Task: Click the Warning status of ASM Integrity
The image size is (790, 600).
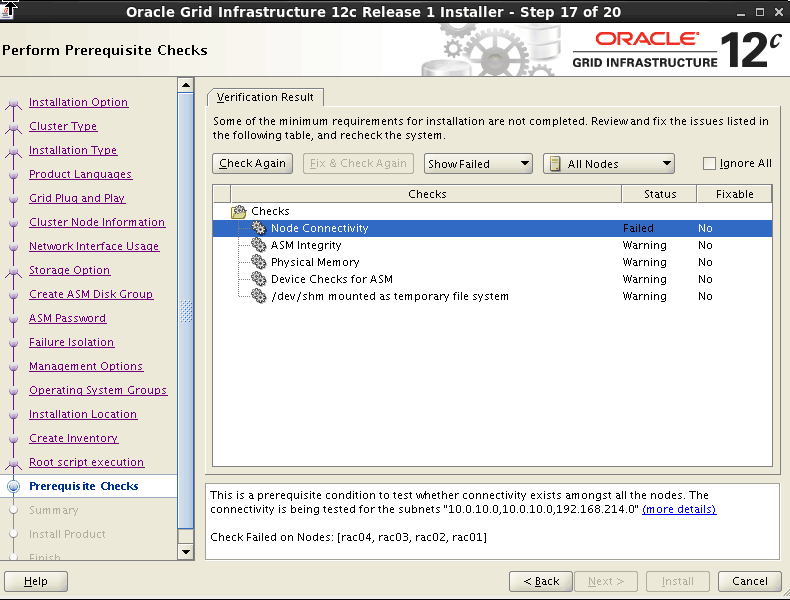Action: click(644, 245)
